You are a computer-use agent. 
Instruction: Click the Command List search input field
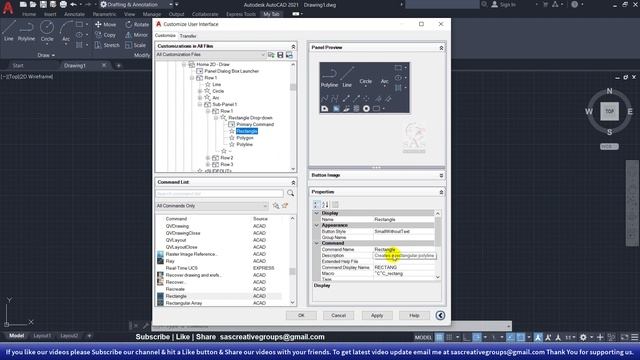220,193
